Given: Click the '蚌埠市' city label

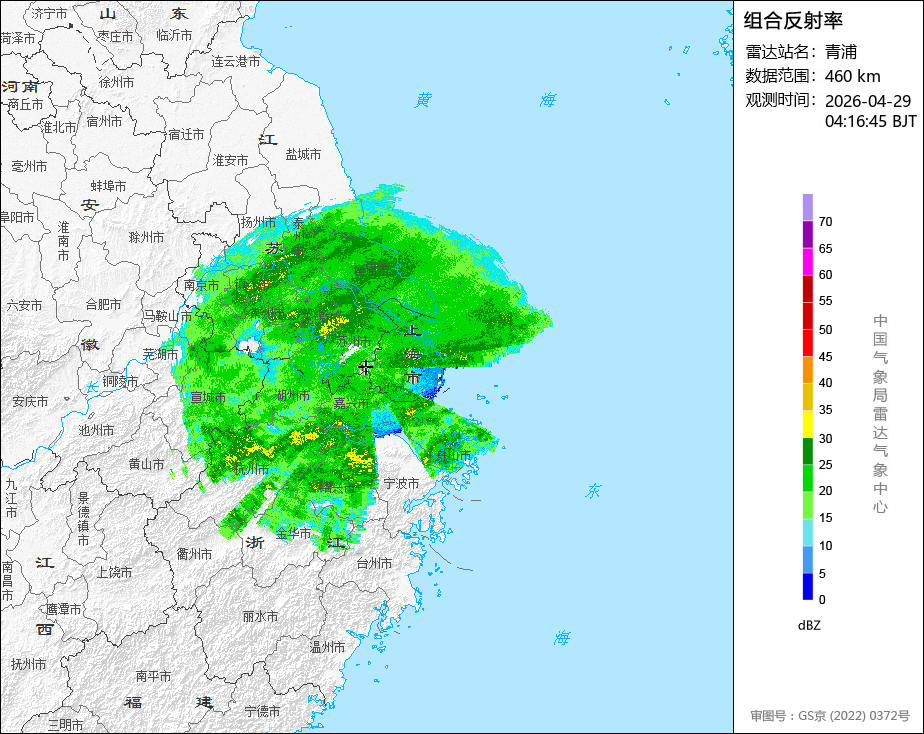Looking at the screenshot, I should click(x=108, y=186).
